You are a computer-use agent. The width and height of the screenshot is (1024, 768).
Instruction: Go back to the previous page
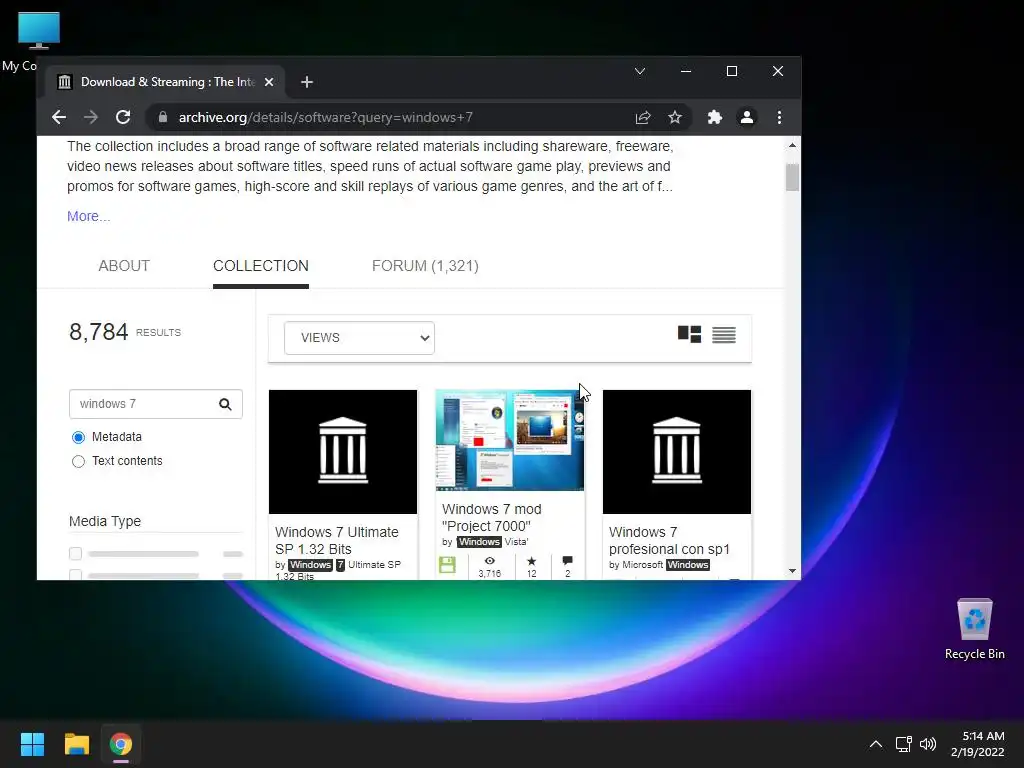point(59,118)
